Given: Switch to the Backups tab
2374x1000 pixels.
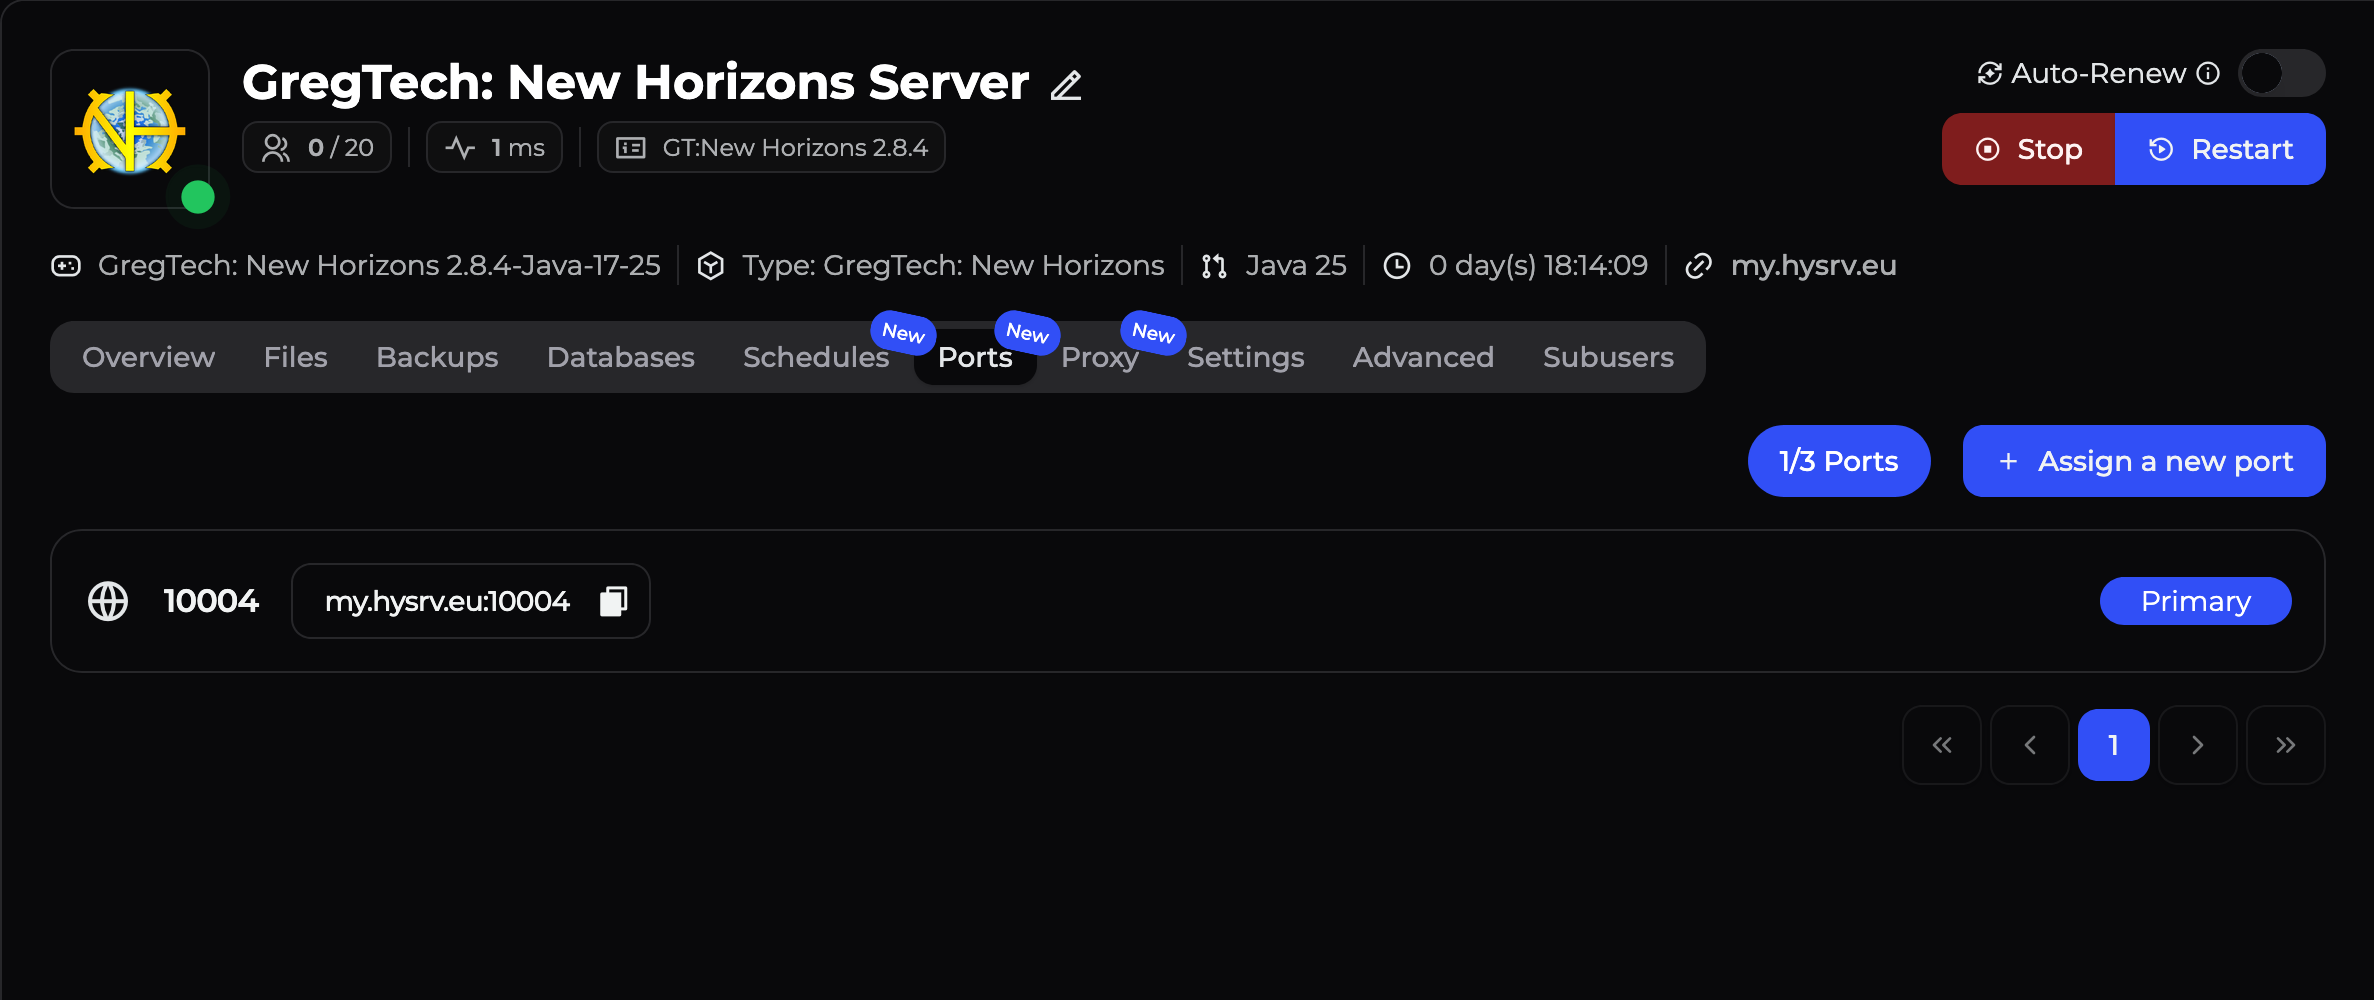Looking at the screenshot, I should [x=437, y=357].
